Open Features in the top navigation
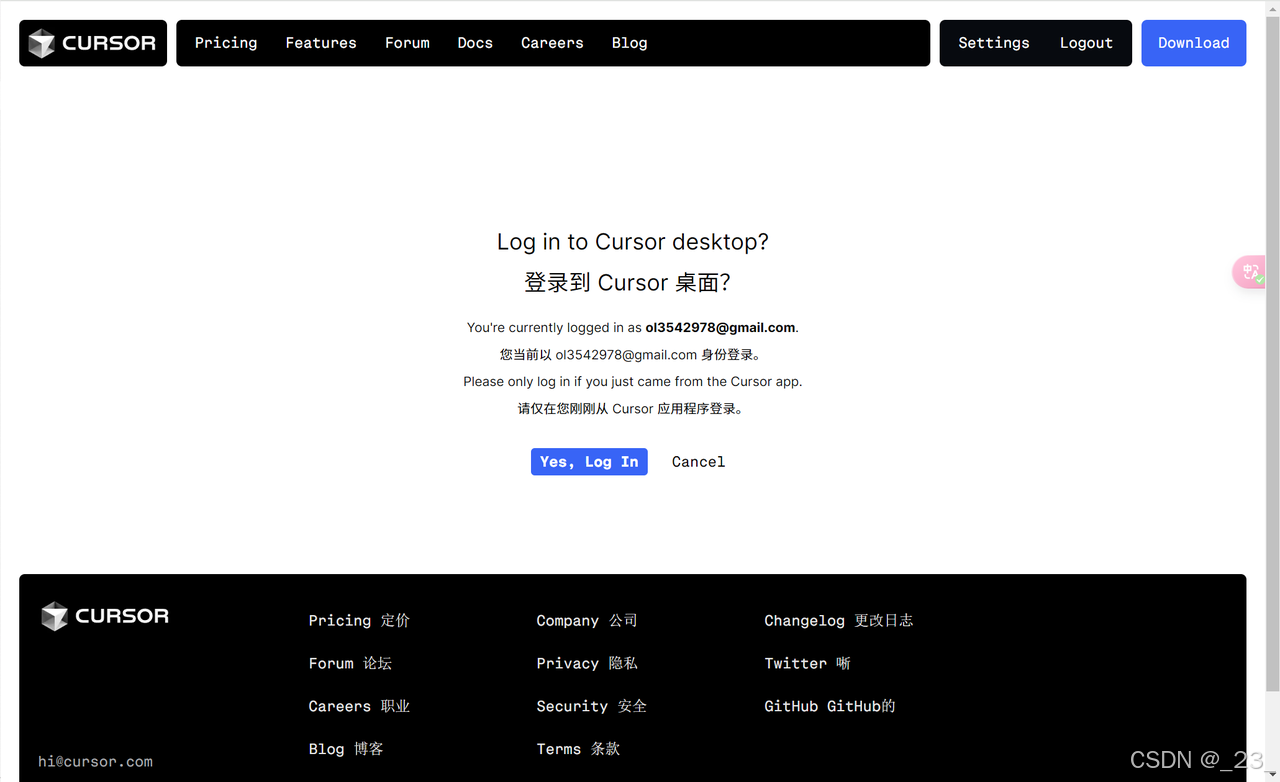This screenshot has width=1280, height=782. click(x=321, y=43)
